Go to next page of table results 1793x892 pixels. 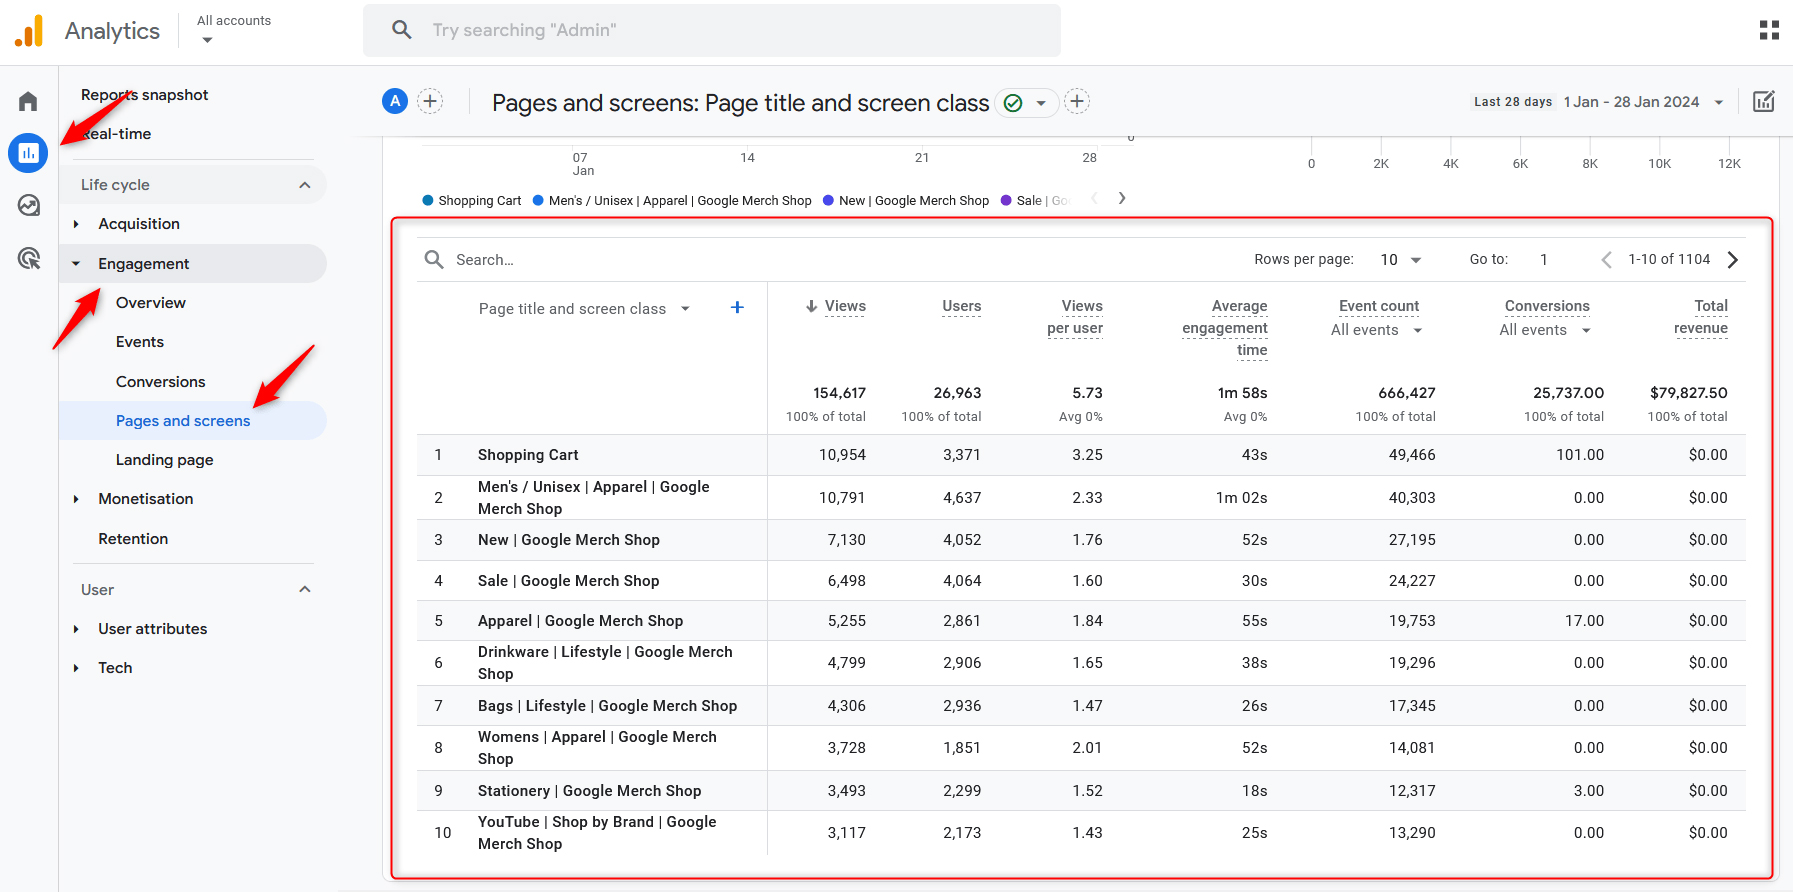1733,260
